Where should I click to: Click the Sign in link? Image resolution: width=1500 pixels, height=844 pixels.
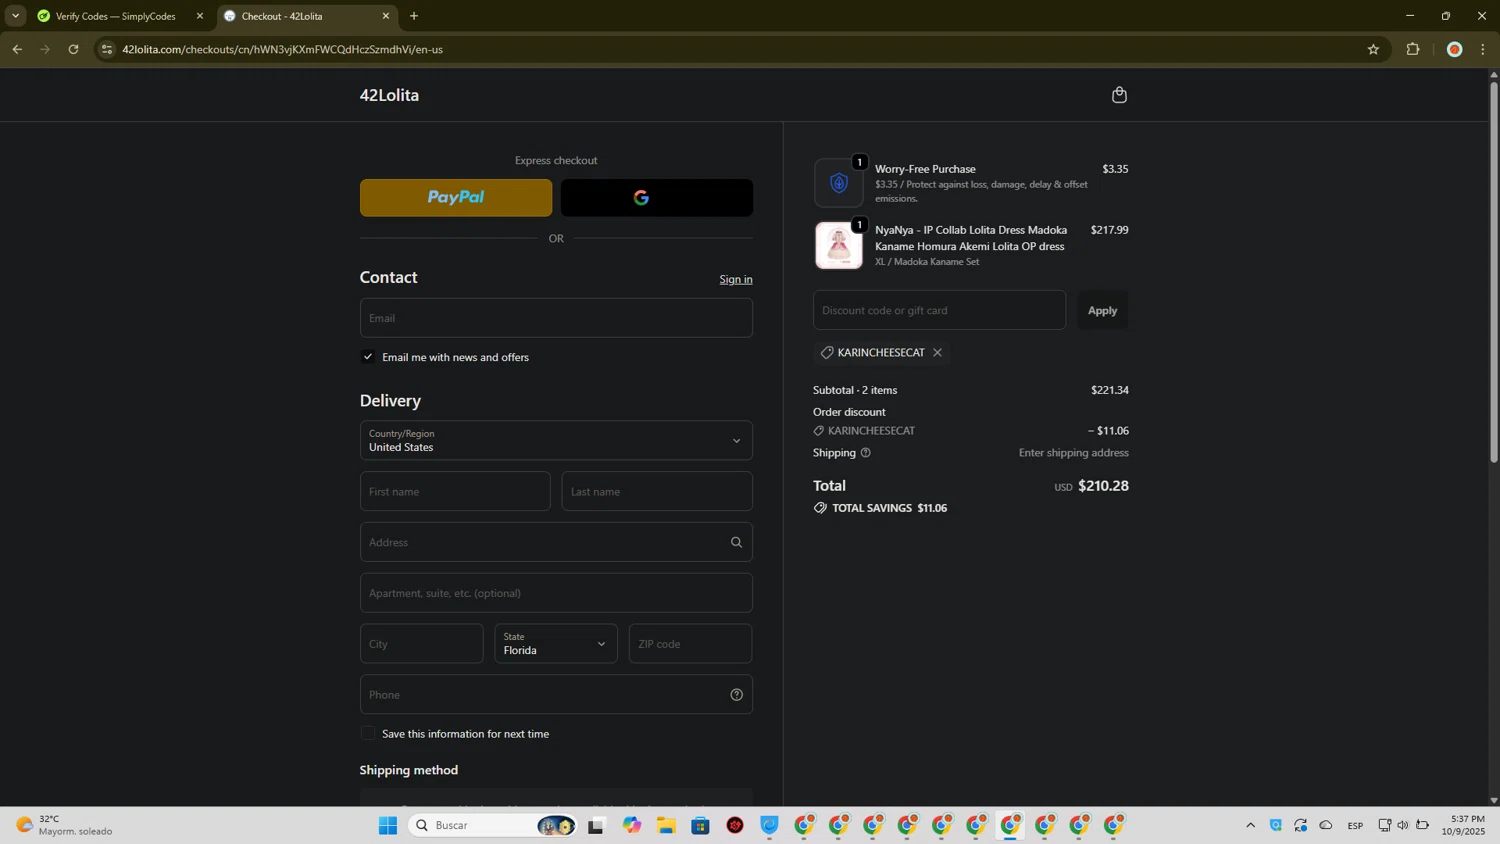click(x=736, y=280)
